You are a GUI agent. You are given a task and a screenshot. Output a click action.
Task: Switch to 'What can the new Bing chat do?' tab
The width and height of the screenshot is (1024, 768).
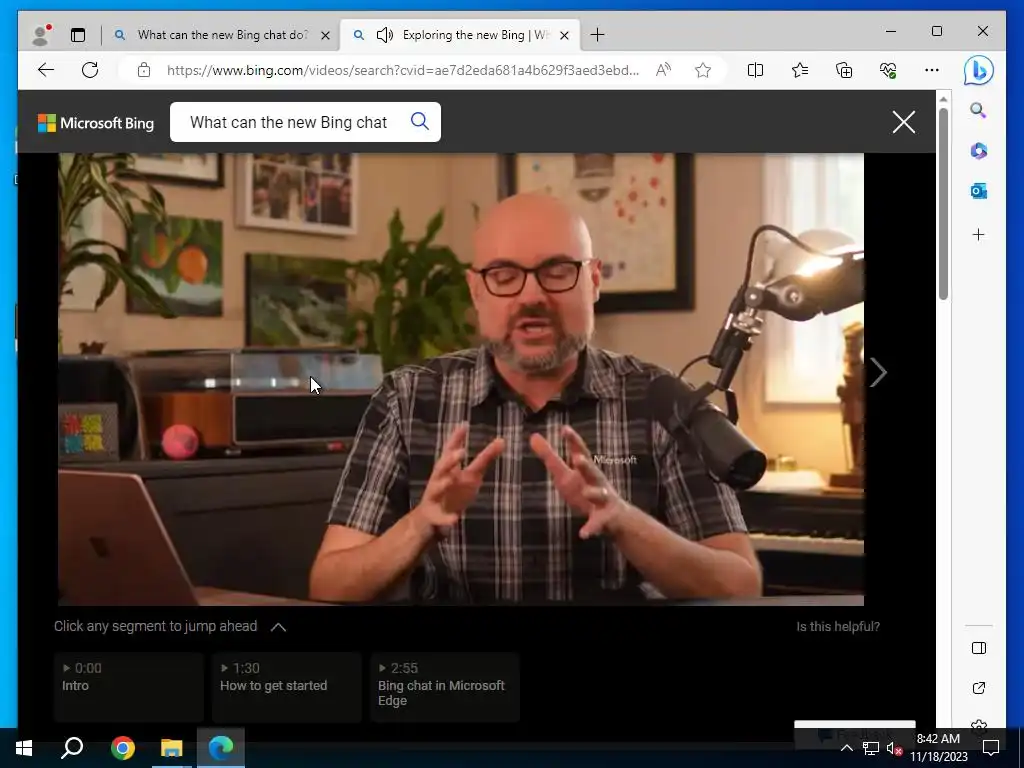point(222,35)
